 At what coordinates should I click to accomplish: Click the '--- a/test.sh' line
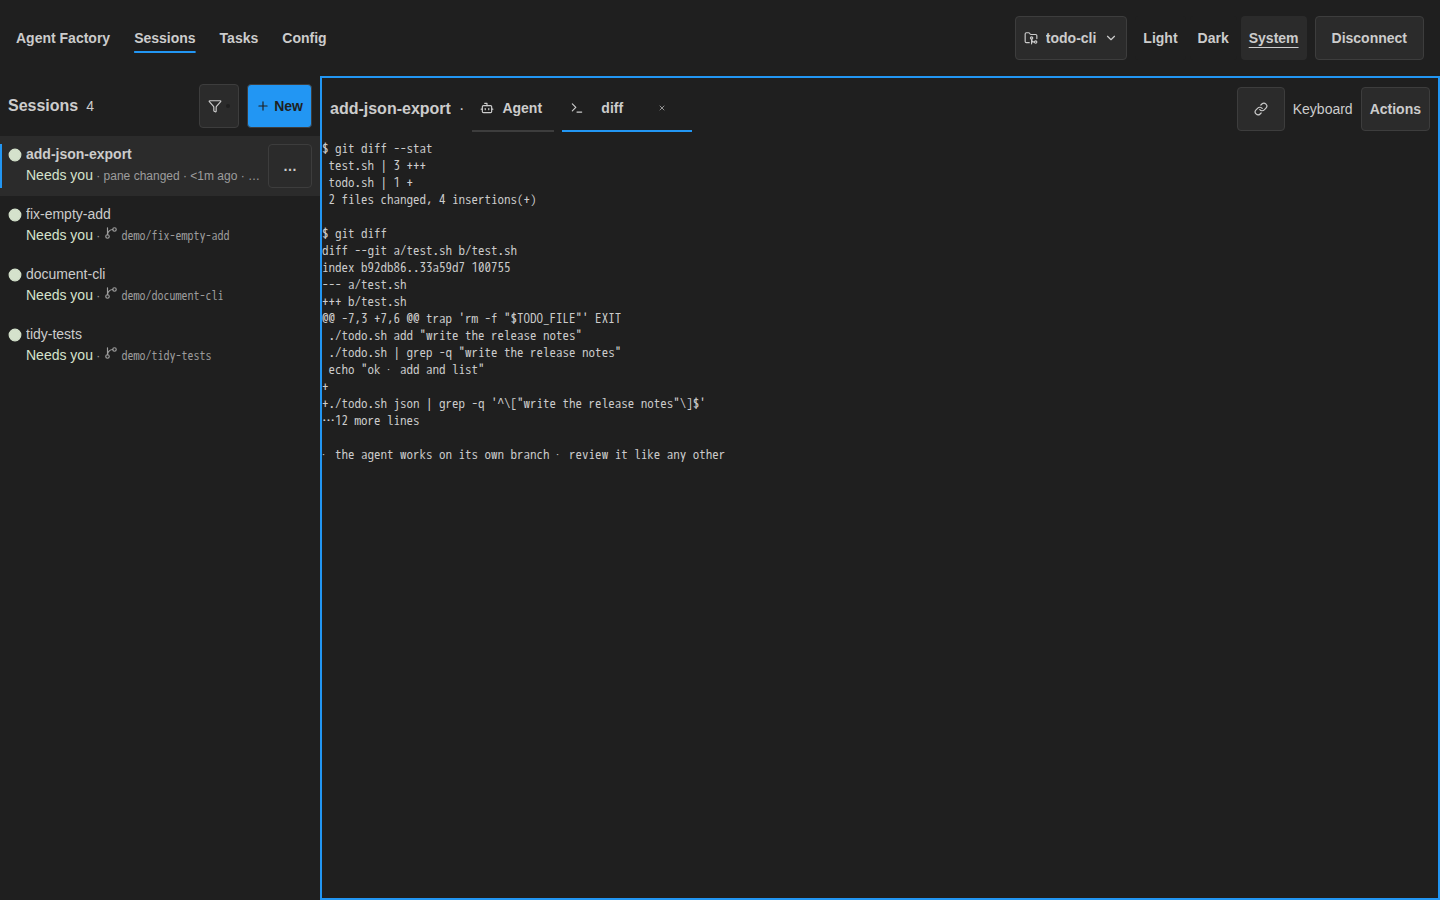click(x=365, y=285)
